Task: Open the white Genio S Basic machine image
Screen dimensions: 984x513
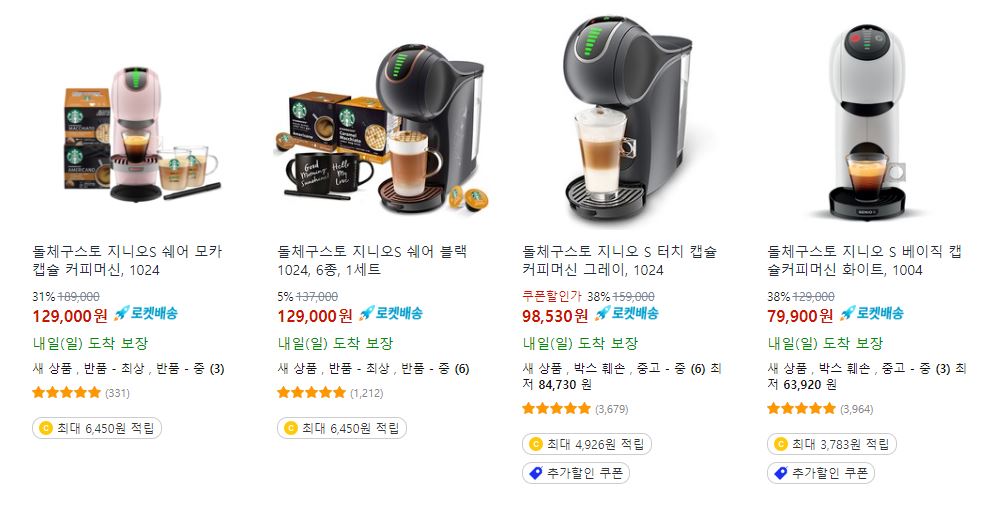Action: point(867,122)
